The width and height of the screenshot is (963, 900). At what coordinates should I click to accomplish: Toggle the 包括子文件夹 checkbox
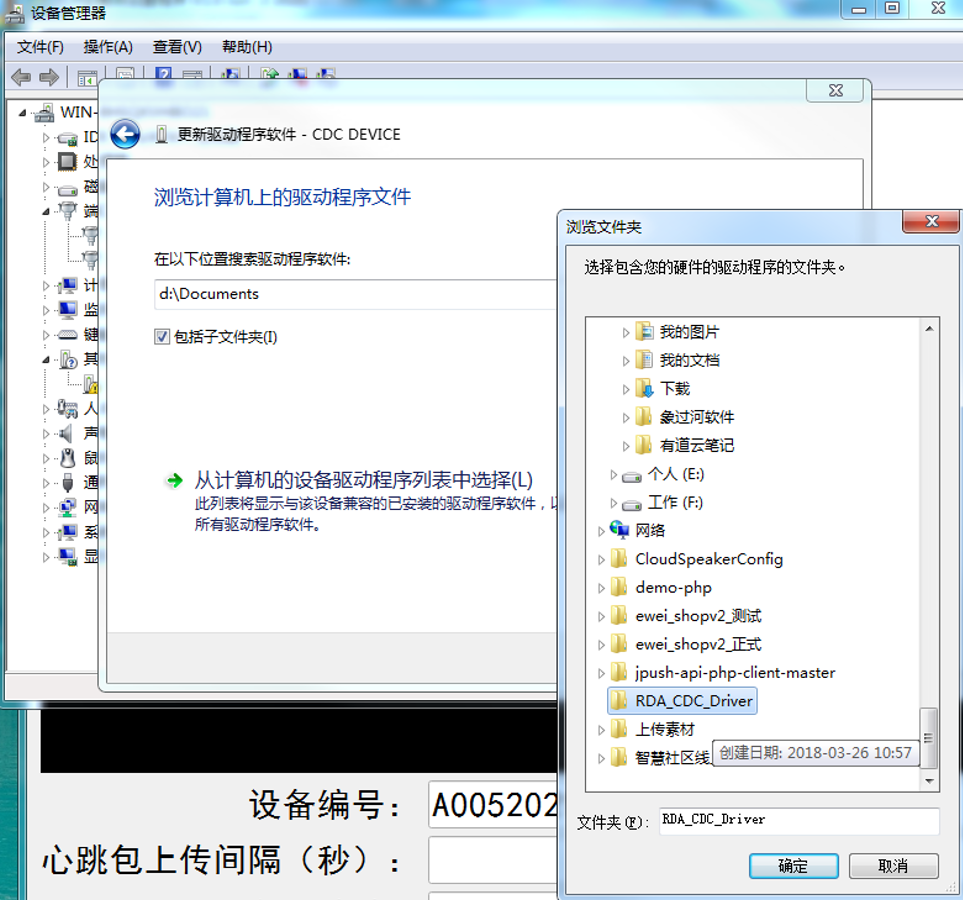click(x=162, y=338)
